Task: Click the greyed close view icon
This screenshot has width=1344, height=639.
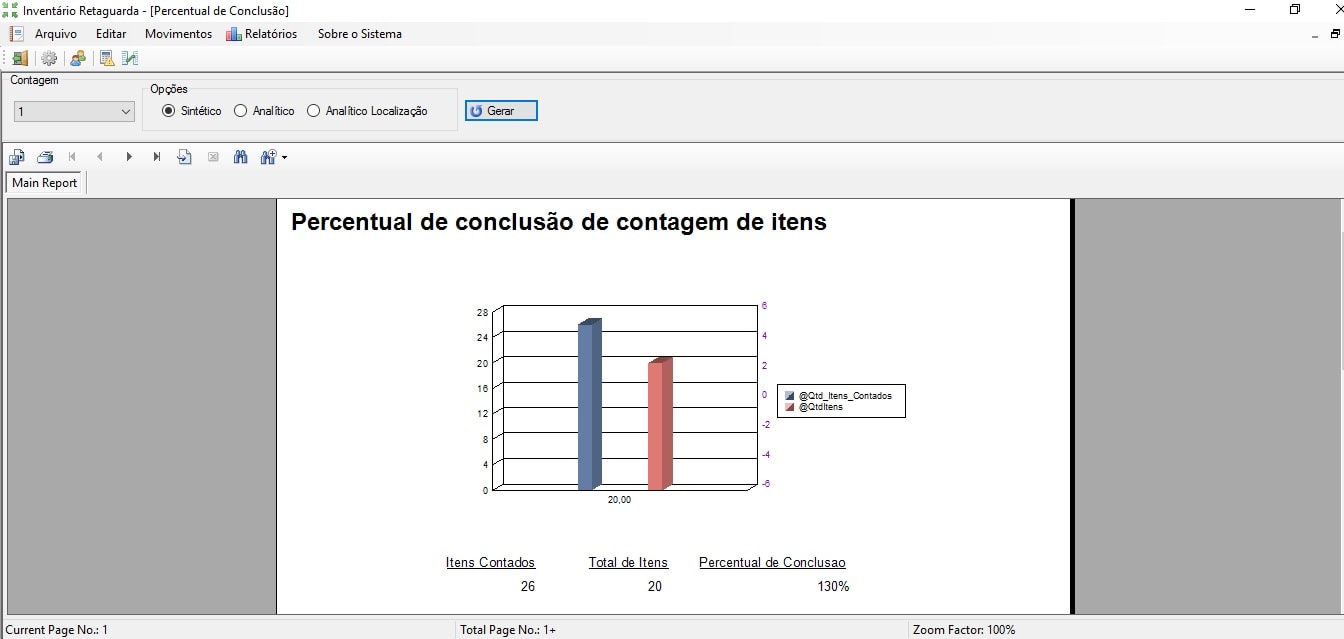Action: 212,157
